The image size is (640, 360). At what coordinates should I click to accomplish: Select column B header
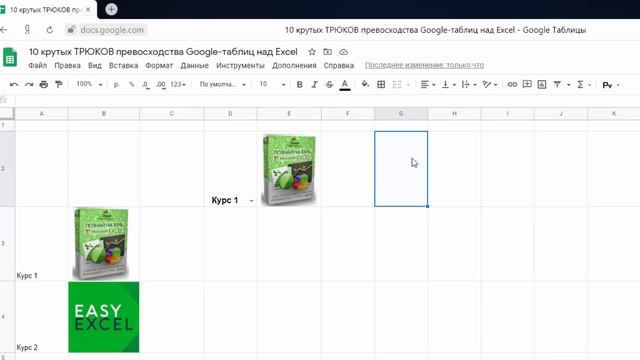pyautogui.click(x=104, y=113)
